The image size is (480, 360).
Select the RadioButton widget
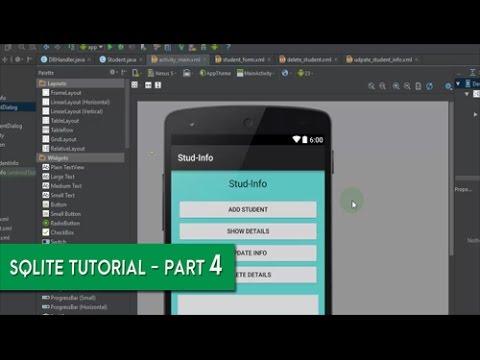(61, 223)
